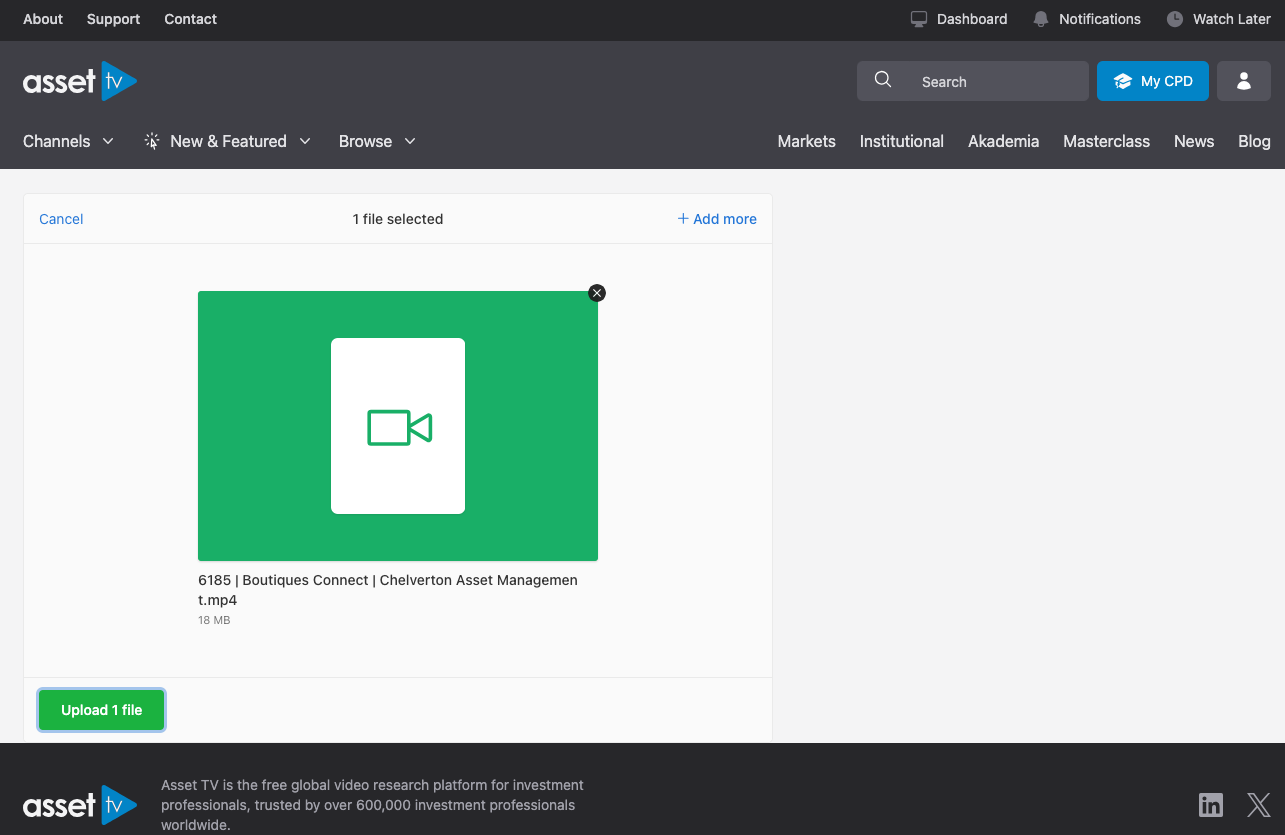Click the Watch Later clock icon

click(1174, 19)
